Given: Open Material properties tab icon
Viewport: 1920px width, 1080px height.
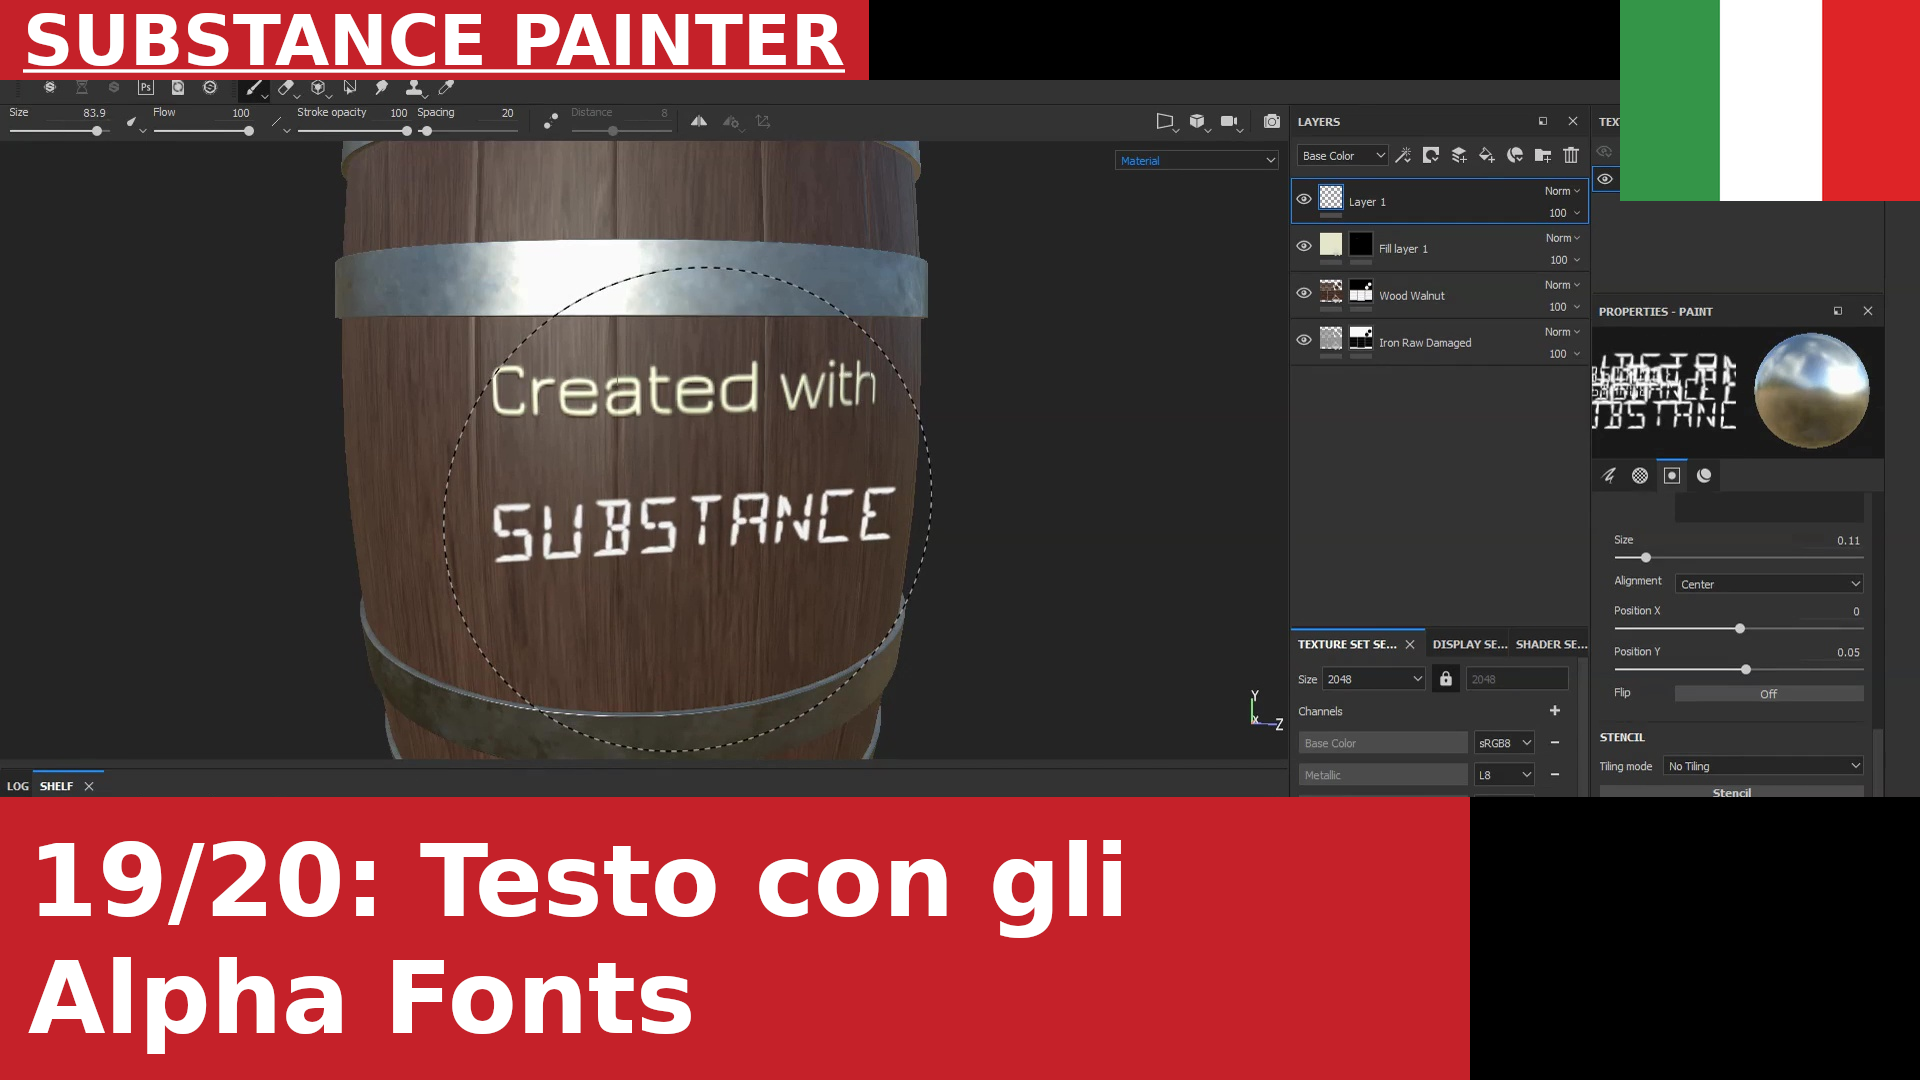Looking at the screenshot, I should coord(1704,475).
